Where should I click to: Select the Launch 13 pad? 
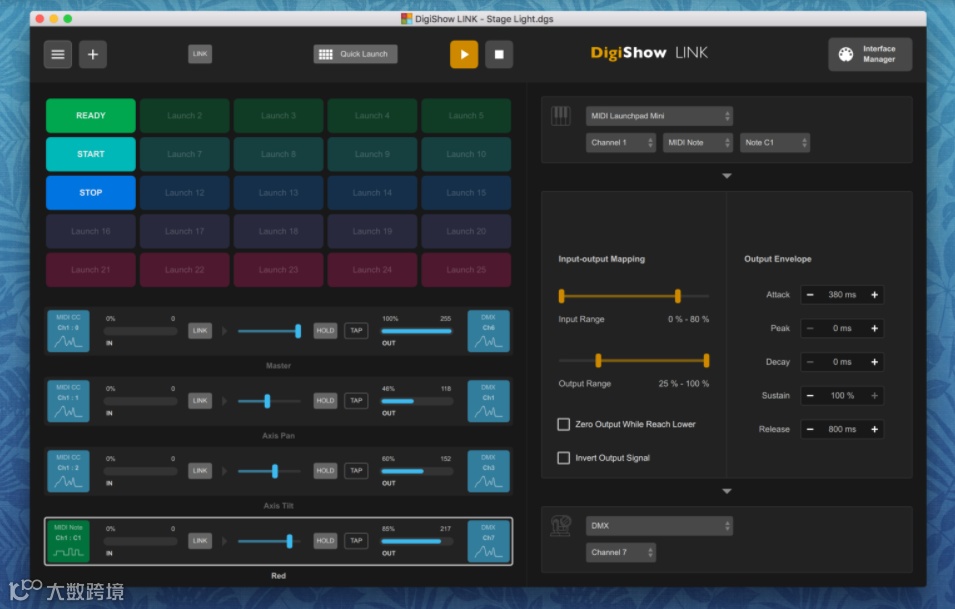coord(278,192)
